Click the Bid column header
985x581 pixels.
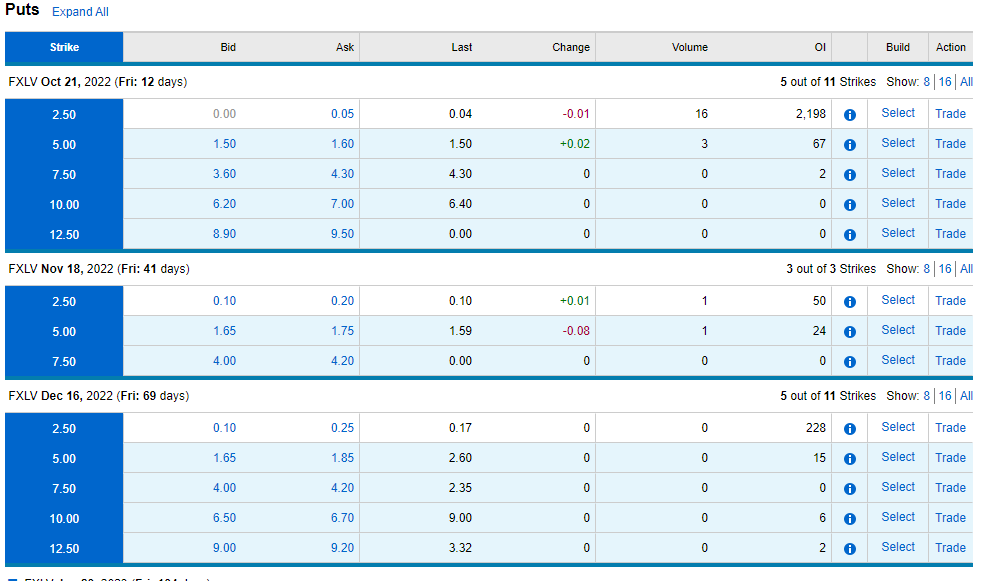(228, 47)
